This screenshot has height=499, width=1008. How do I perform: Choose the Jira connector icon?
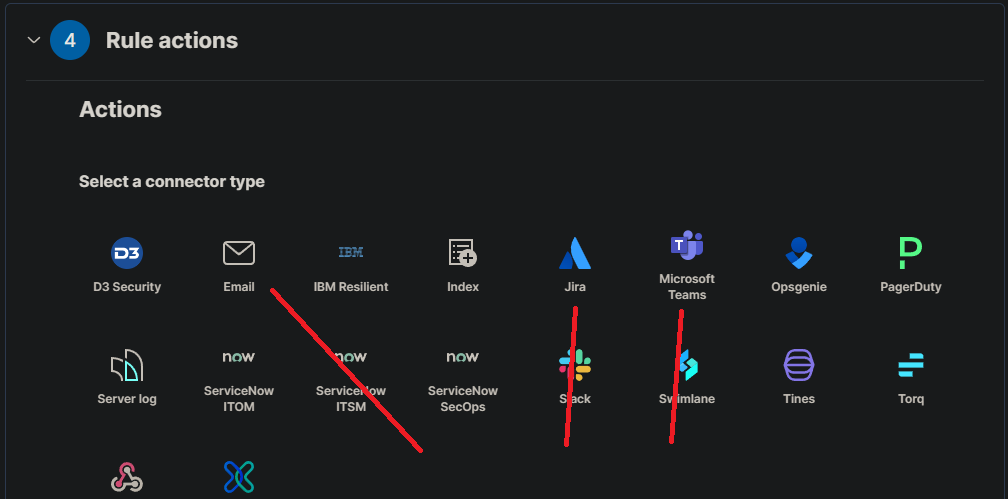click(575, 253)
